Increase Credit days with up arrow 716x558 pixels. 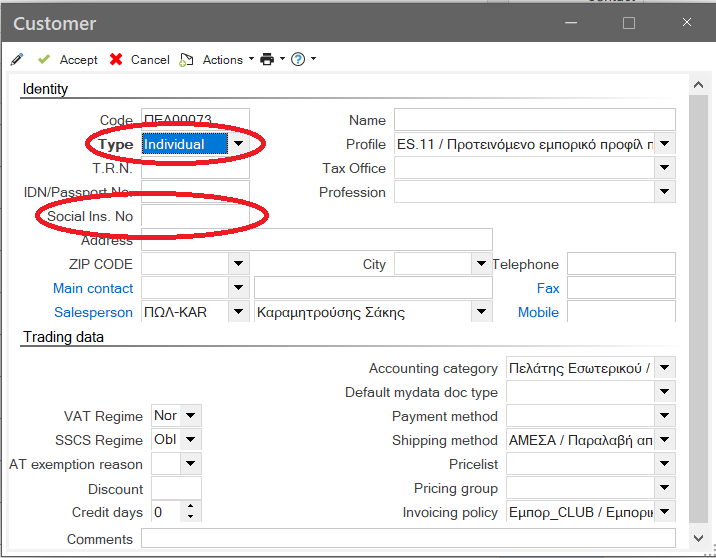click(x=191, y=506)
